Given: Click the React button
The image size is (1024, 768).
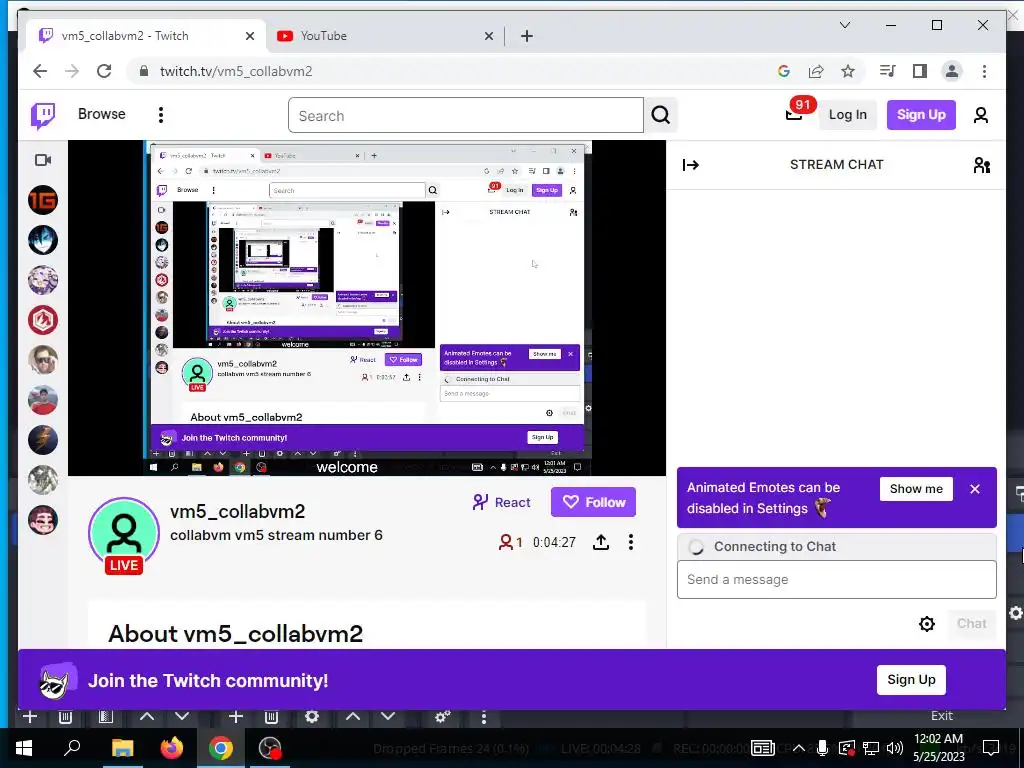Looking at the screenshot, I should pos(502,502).
